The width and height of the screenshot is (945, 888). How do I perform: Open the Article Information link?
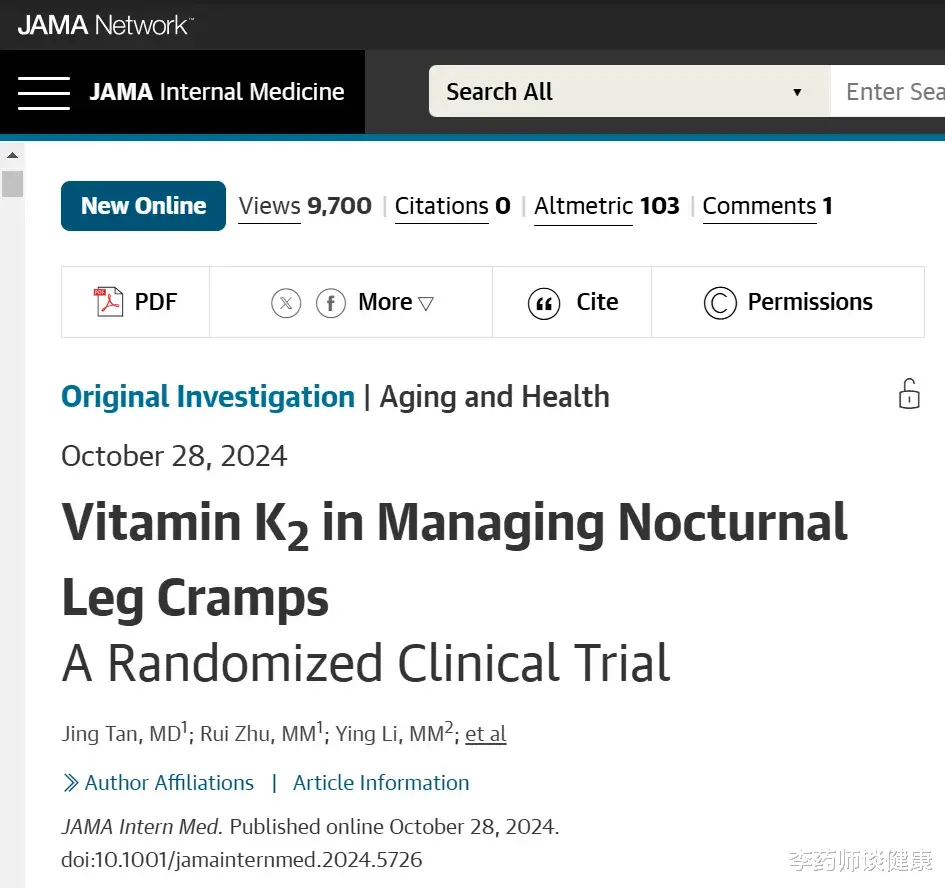point(381,783)
